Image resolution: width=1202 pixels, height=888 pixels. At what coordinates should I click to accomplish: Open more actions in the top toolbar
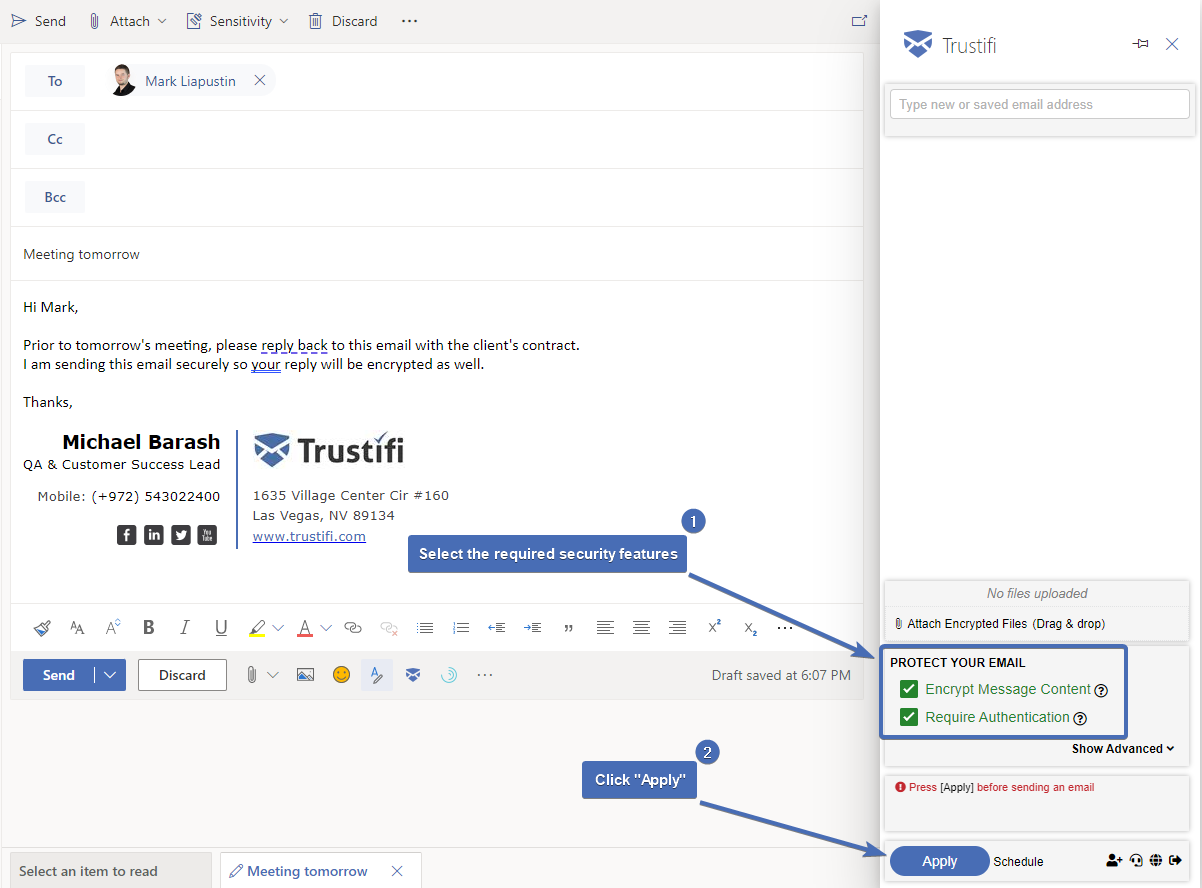[x=409, y=20]
